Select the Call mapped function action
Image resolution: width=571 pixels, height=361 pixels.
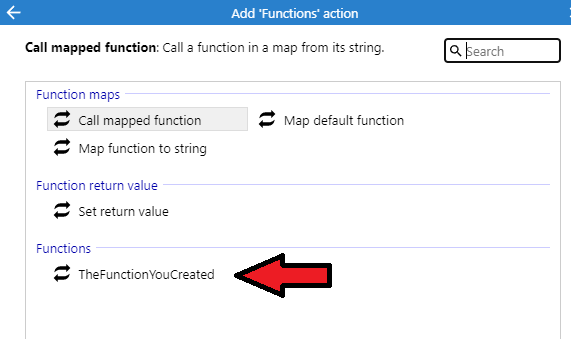tap(147, 119)
